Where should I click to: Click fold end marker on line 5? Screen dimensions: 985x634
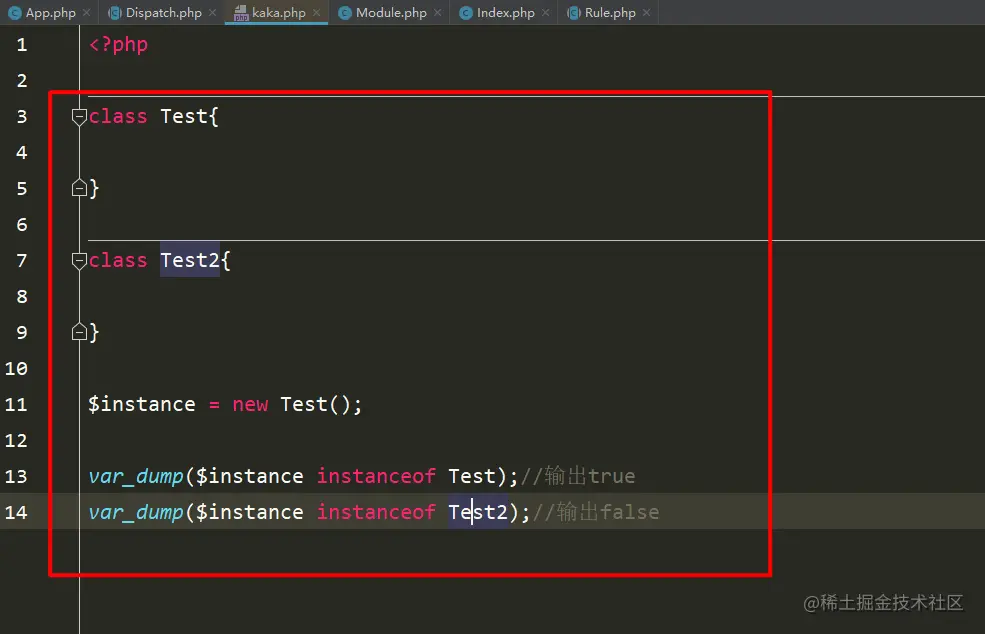coord(79,188)
